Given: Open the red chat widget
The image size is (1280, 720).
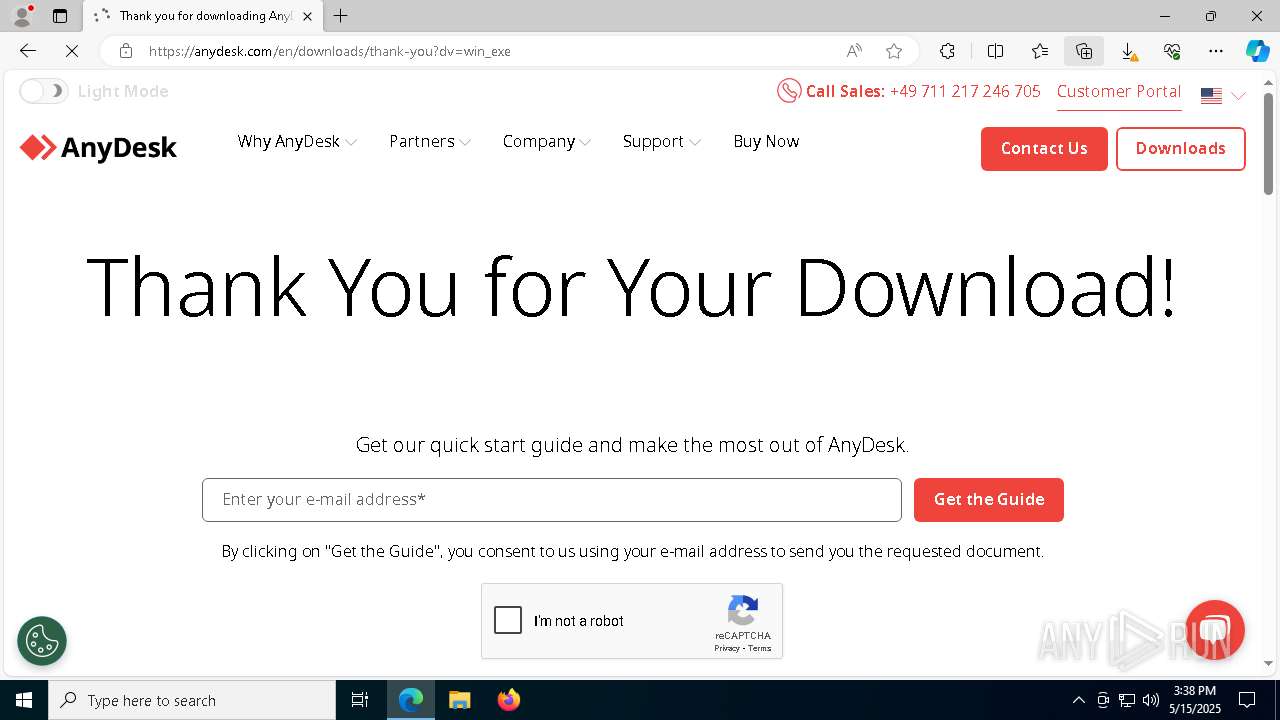Looking at the screenshot, I should (1214, 630).
